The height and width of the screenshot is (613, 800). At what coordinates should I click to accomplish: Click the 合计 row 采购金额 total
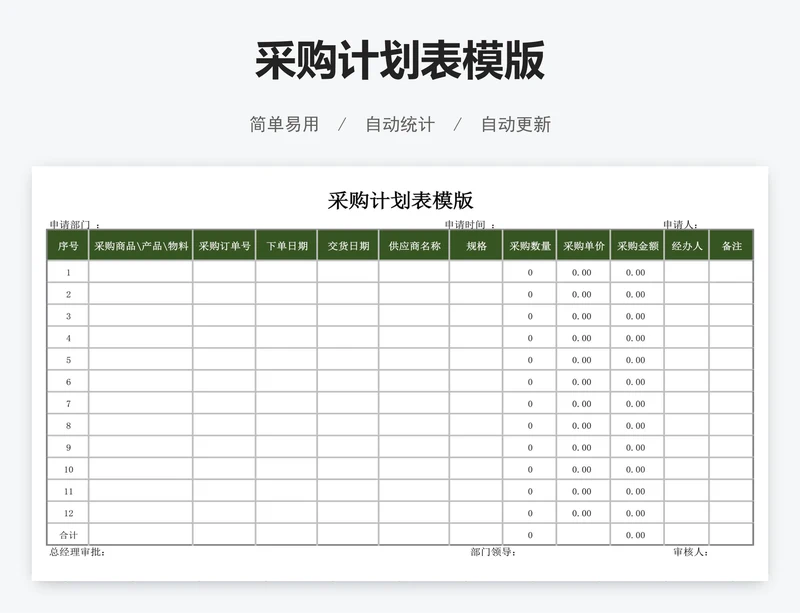click(x=638, y=535)
